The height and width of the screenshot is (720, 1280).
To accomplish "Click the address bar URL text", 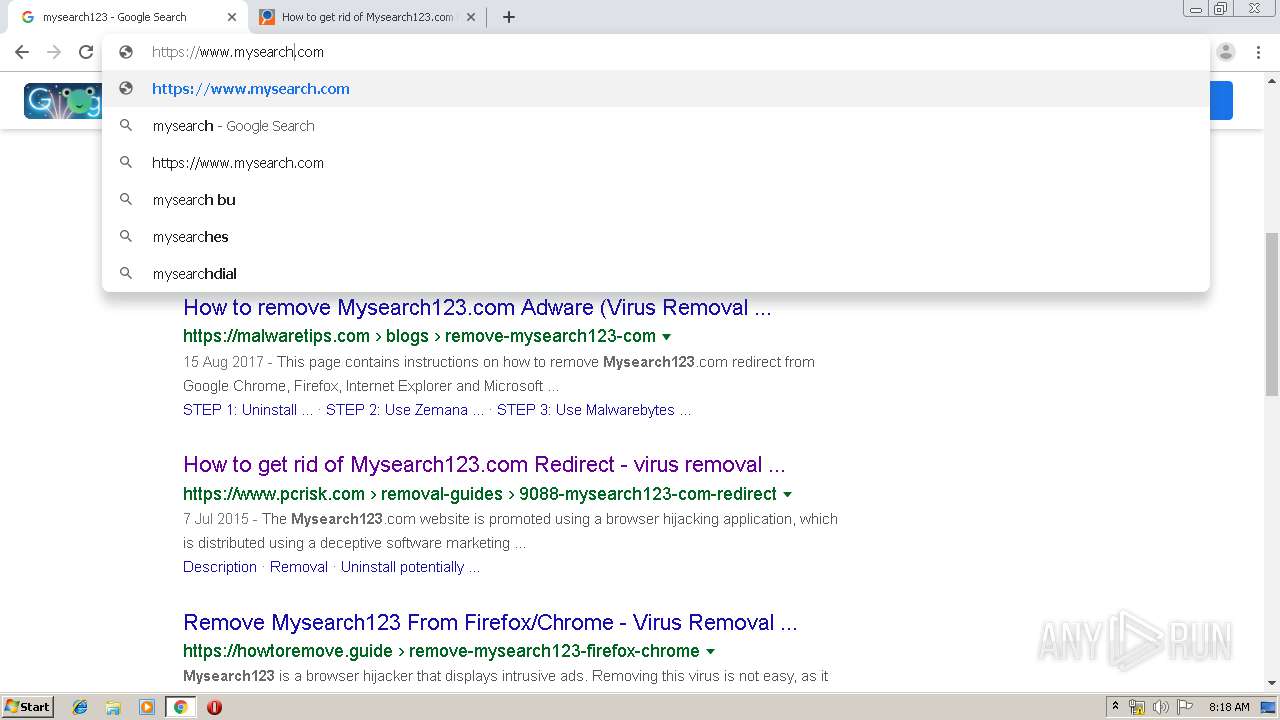I will point(238,52).
